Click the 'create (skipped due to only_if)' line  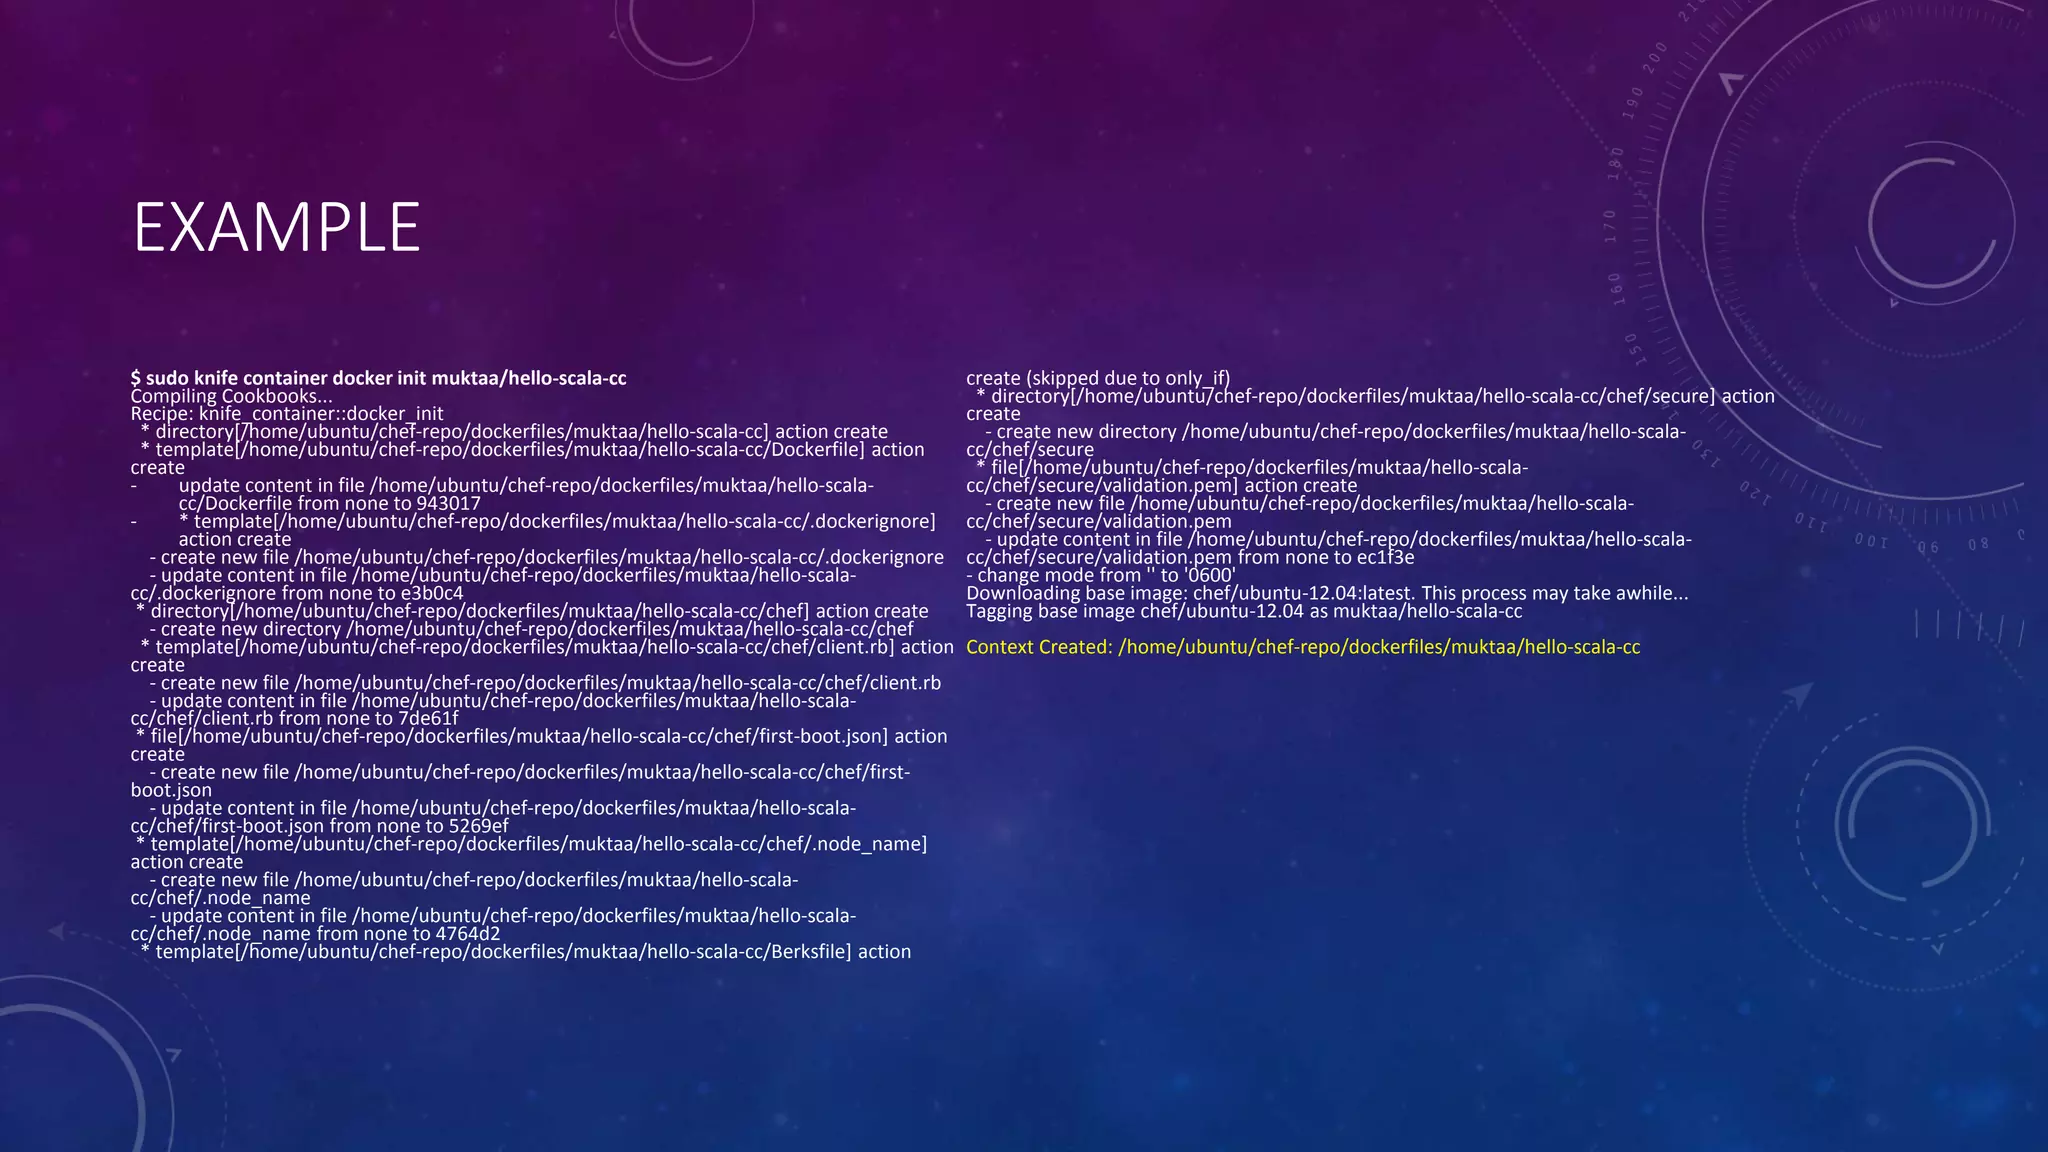tap(1098, 378)
